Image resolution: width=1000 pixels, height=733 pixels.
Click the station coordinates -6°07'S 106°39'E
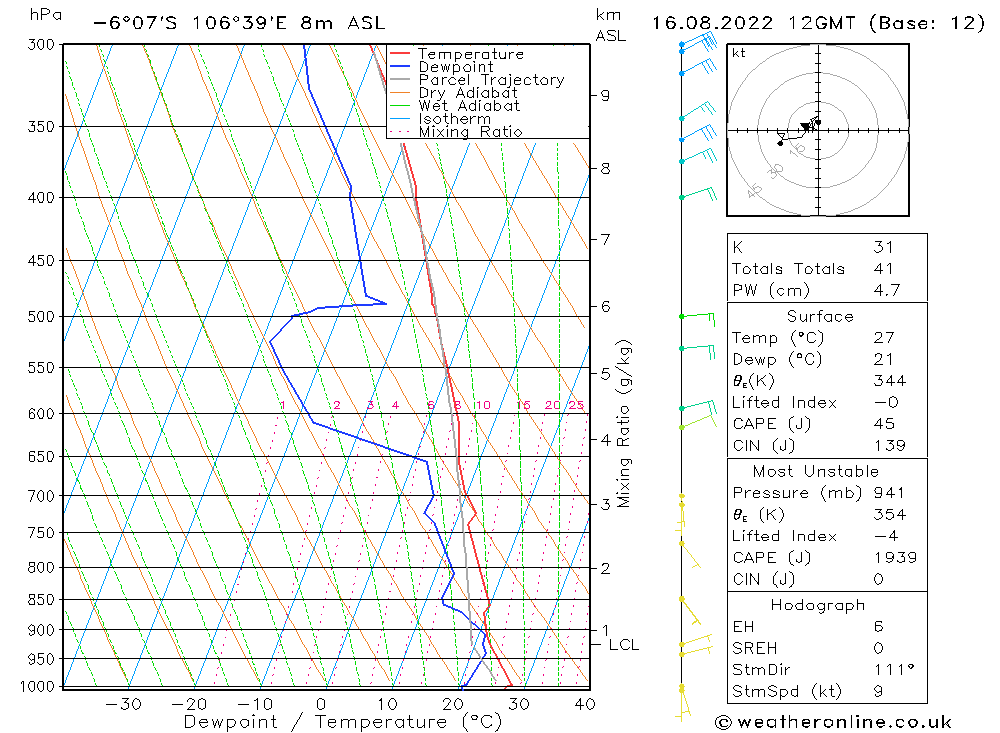tap(191, 24)
